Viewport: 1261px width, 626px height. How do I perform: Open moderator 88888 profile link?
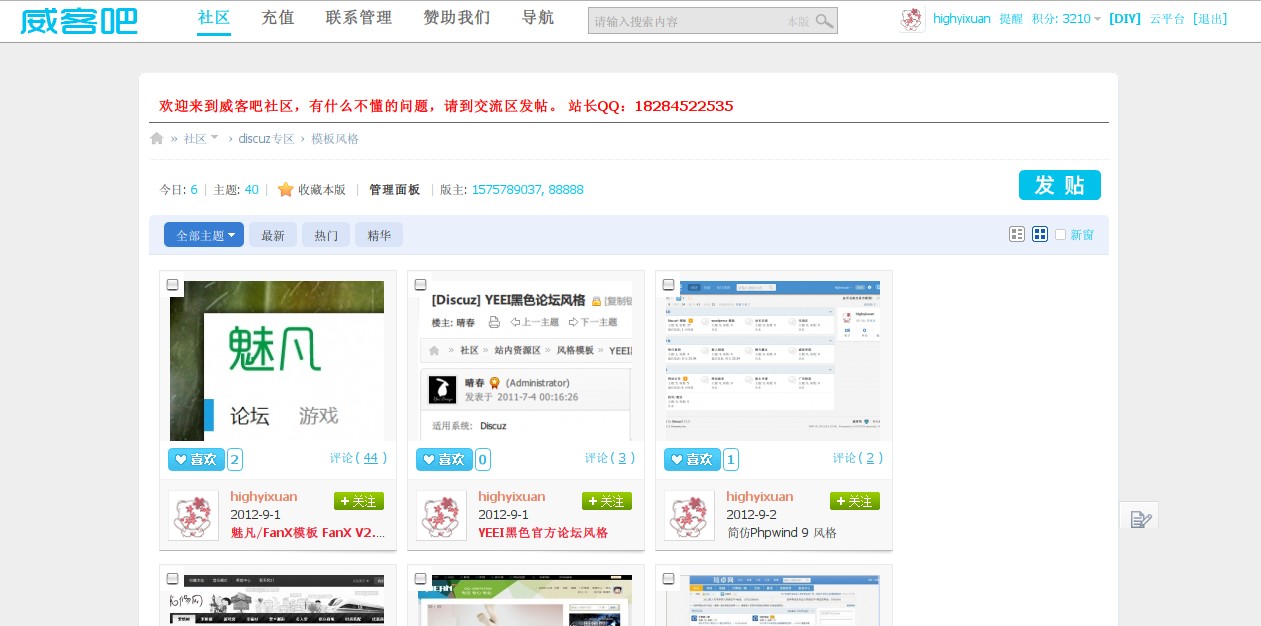pyautogui.click(x=566, y=189)
